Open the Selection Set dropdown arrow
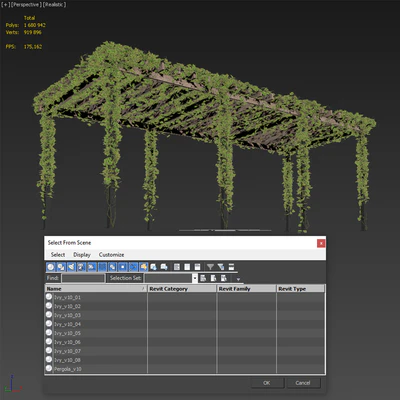 point(195,278)
